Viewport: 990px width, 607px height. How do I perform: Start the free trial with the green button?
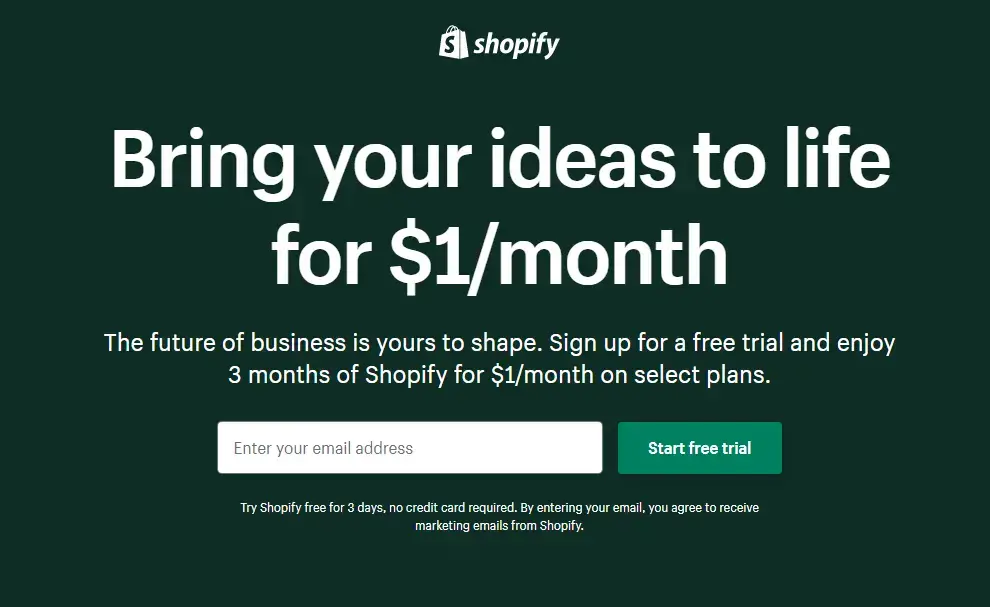pyautogui.click(x=700, y=447)
